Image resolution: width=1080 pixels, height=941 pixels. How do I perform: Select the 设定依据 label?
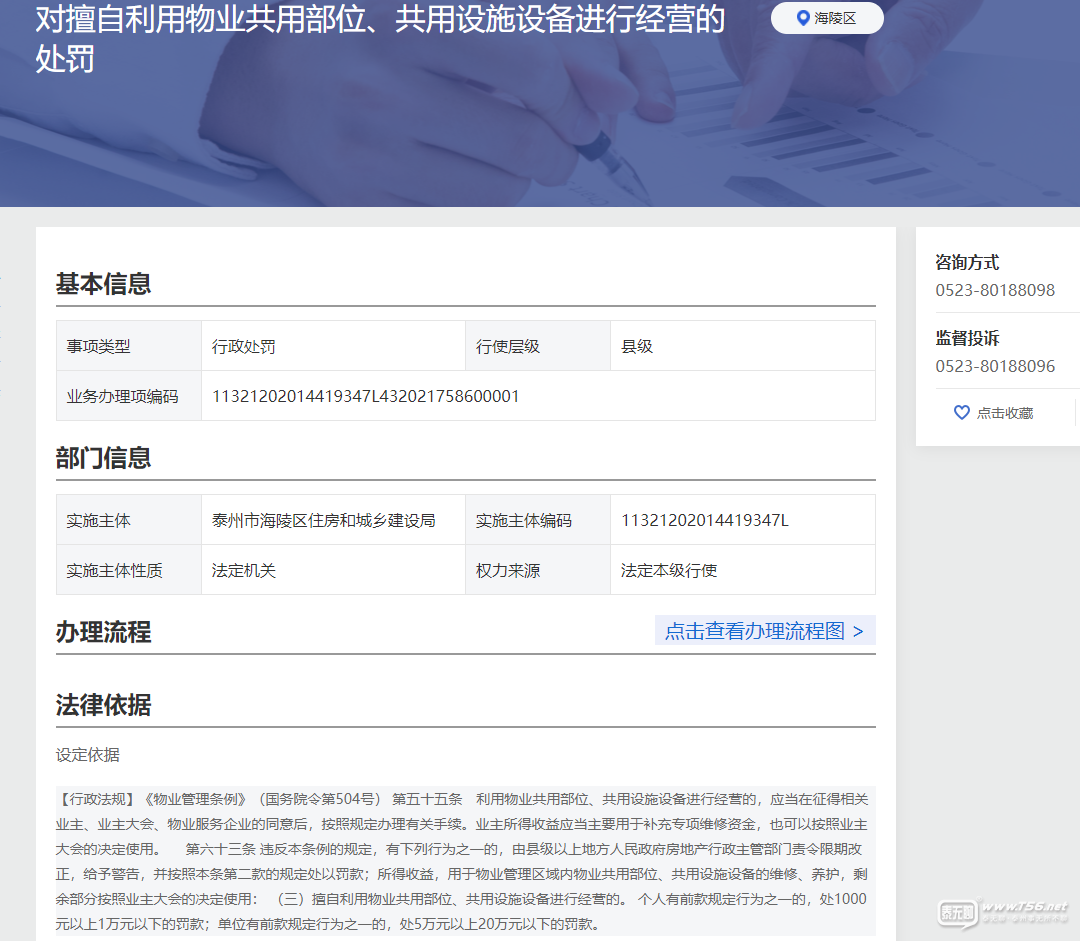[88, 755]
